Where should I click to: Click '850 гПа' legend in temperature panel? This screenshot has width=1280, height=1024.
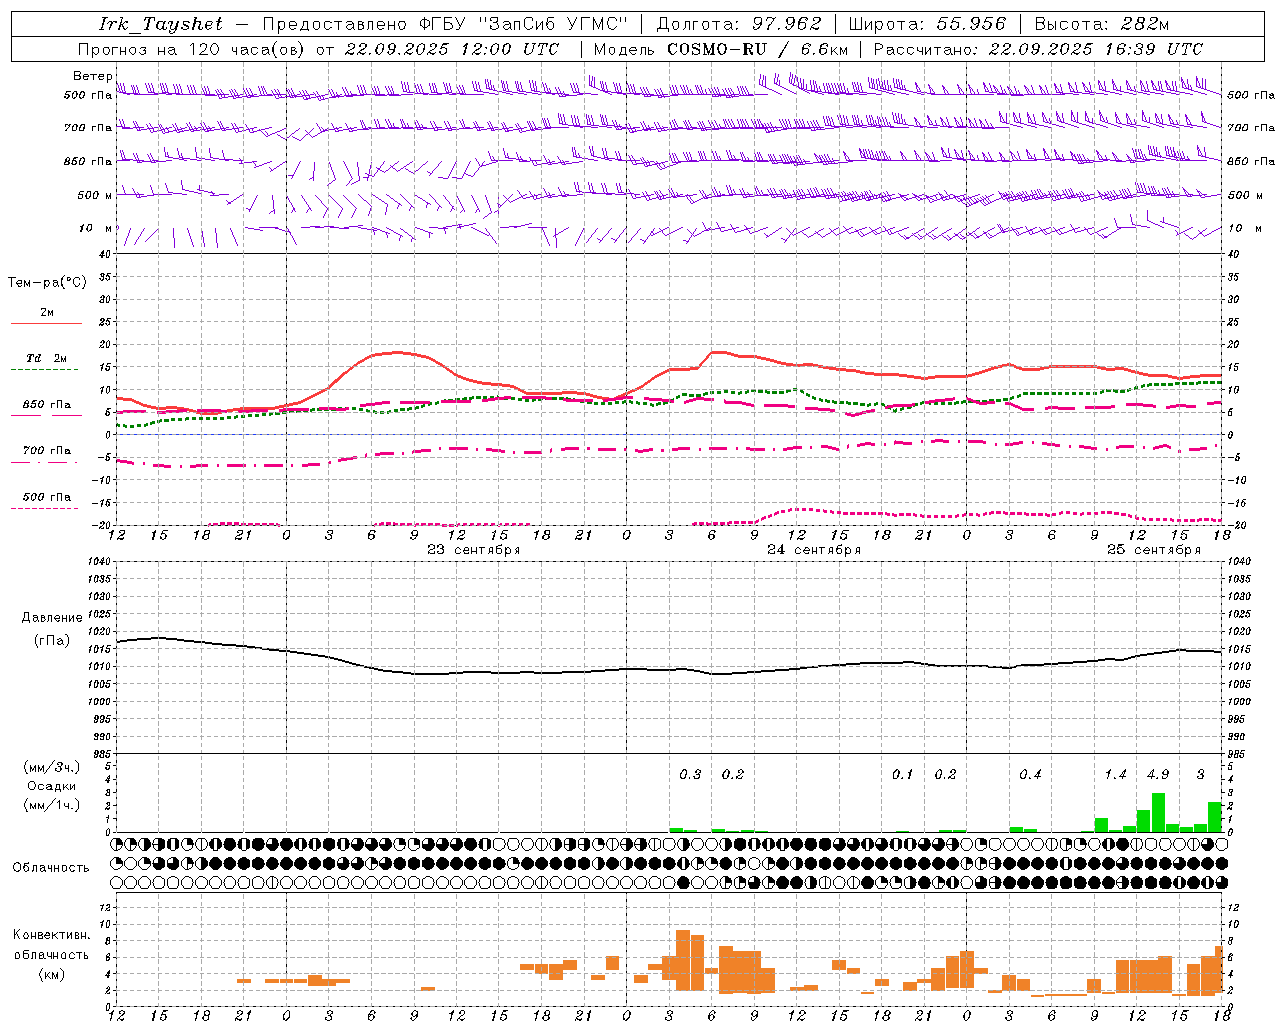point(46,405)
